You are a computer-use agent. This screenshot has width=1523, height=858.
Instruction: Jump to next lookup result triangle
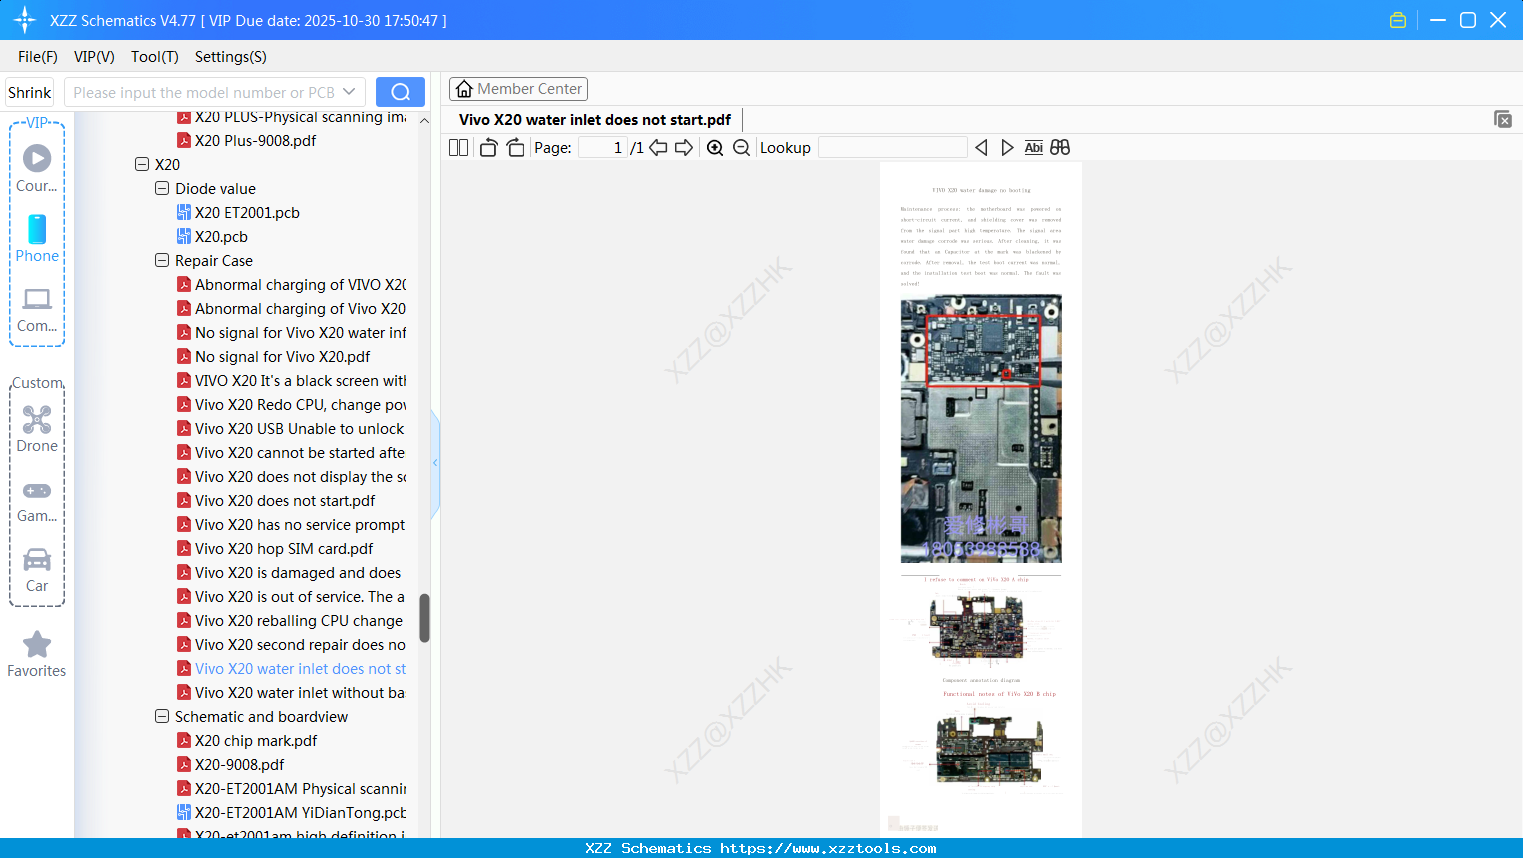pos(1007,148)
